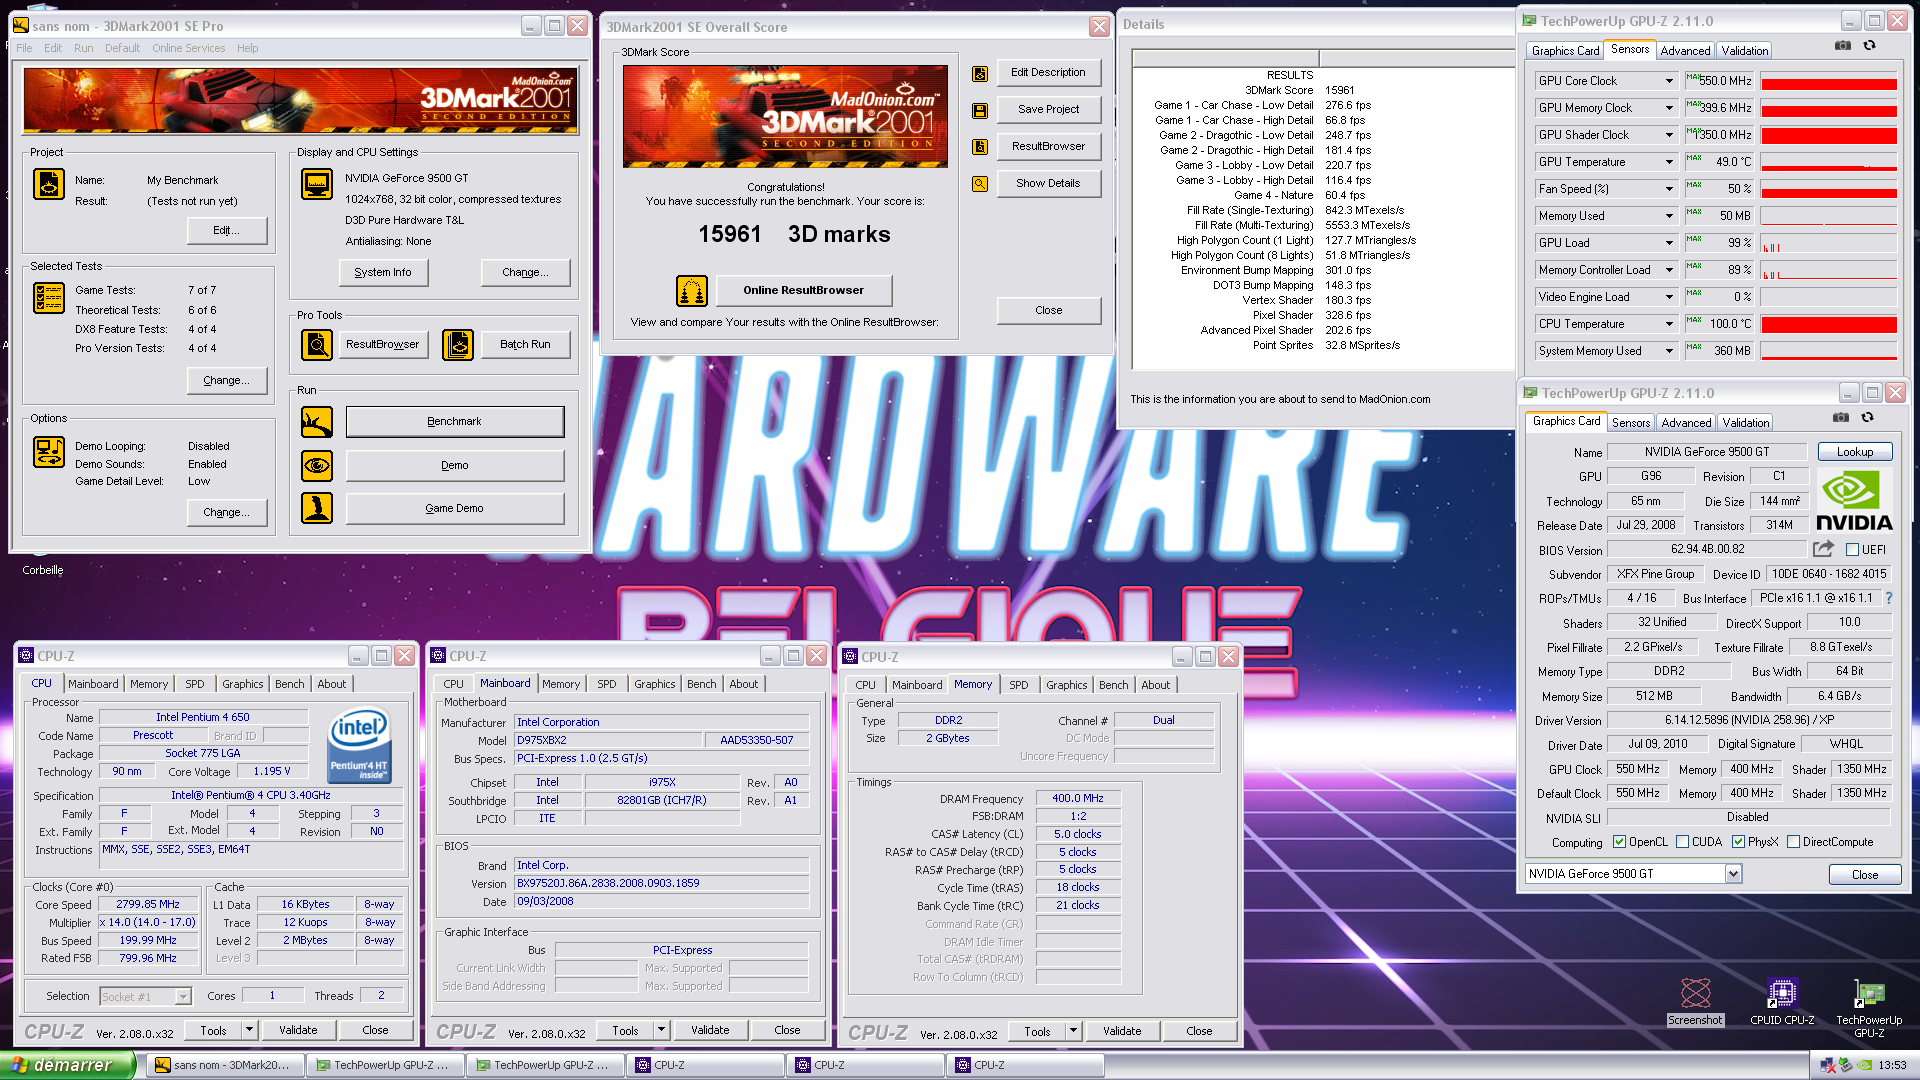This screenshot has width=1920, height=1080.
Task: Click the Selected Tests checklist icon
Action: point(49,298)
